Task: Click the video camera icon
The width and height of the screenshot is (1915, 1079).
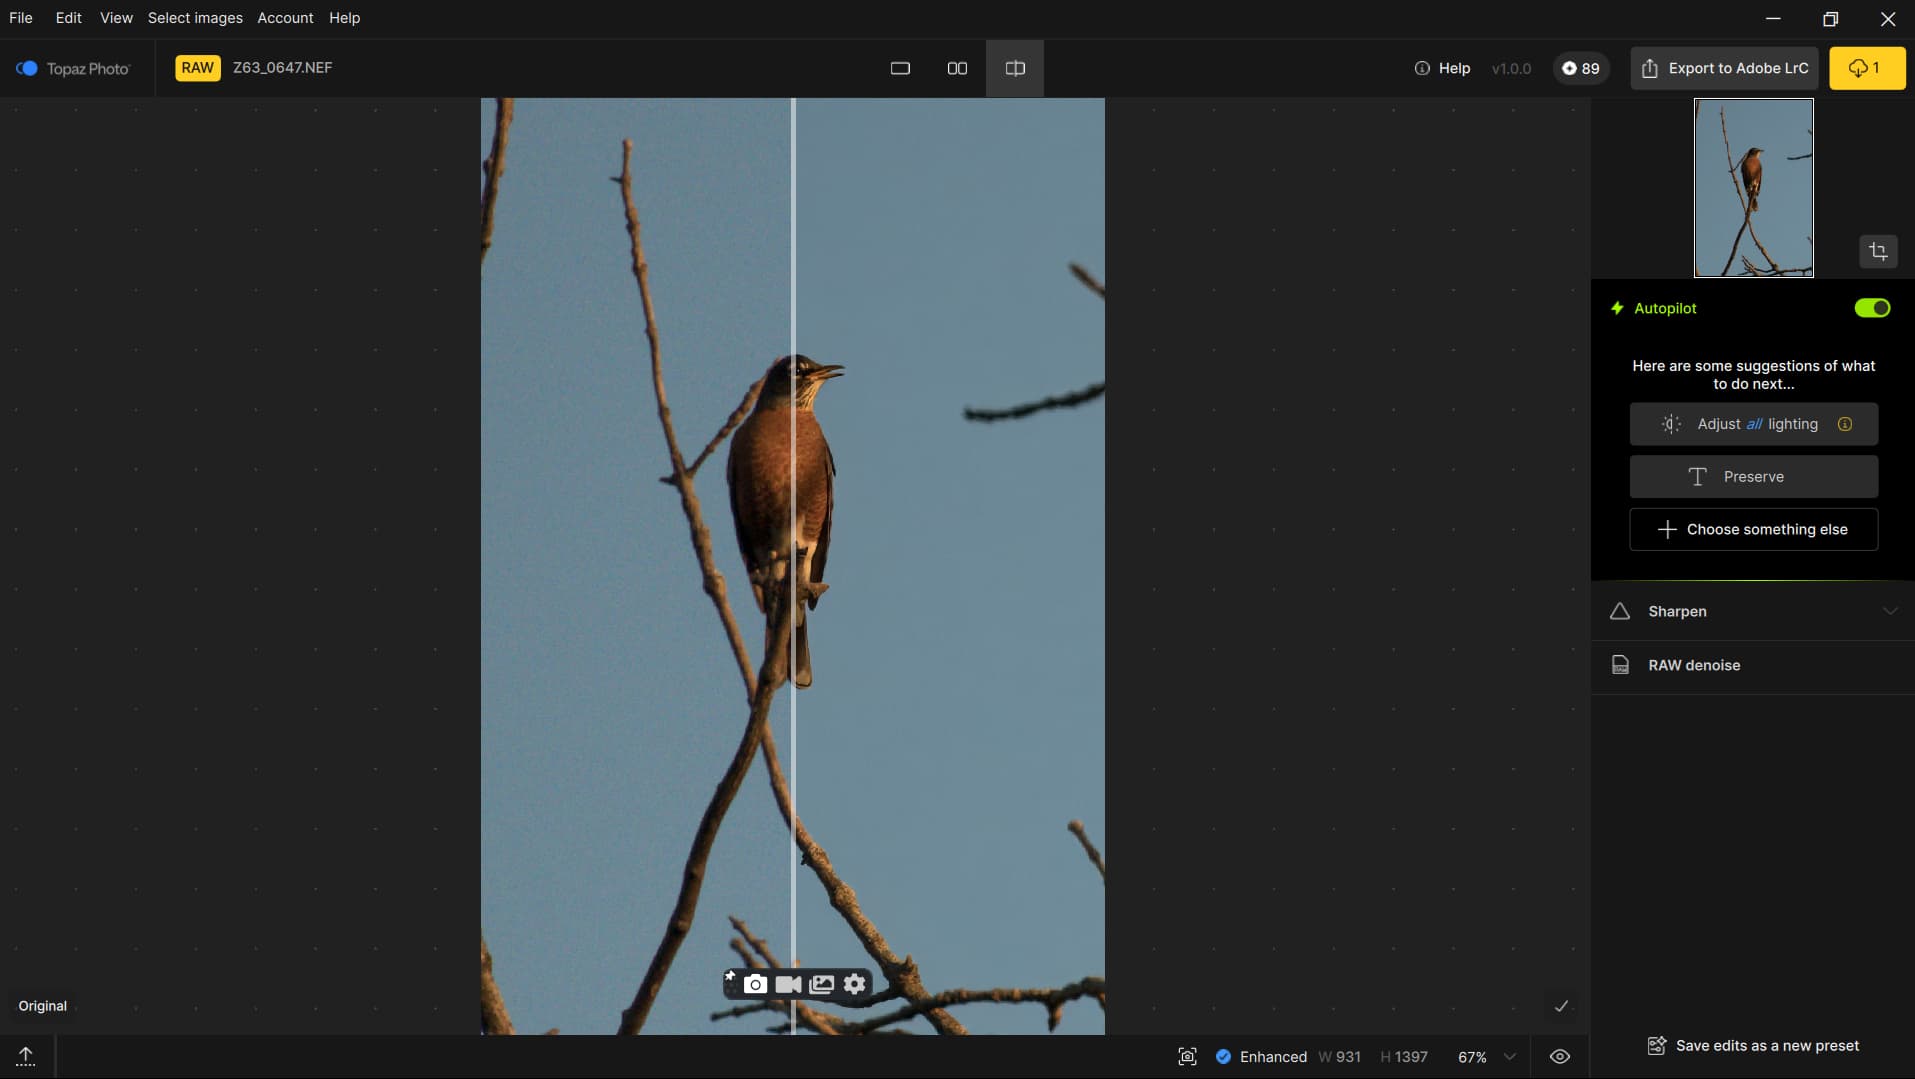Action: pyautogui.click(x=788, y=984)
